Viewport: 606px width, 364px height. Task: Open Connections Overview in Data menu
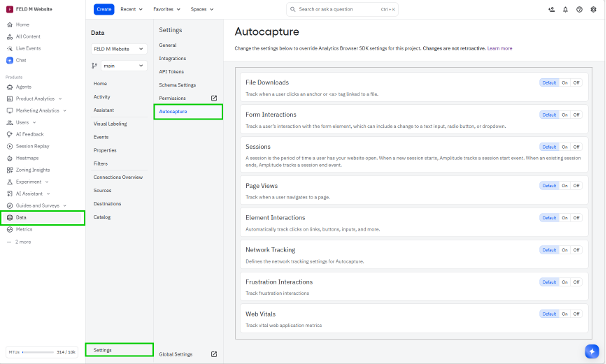[118, 177]
